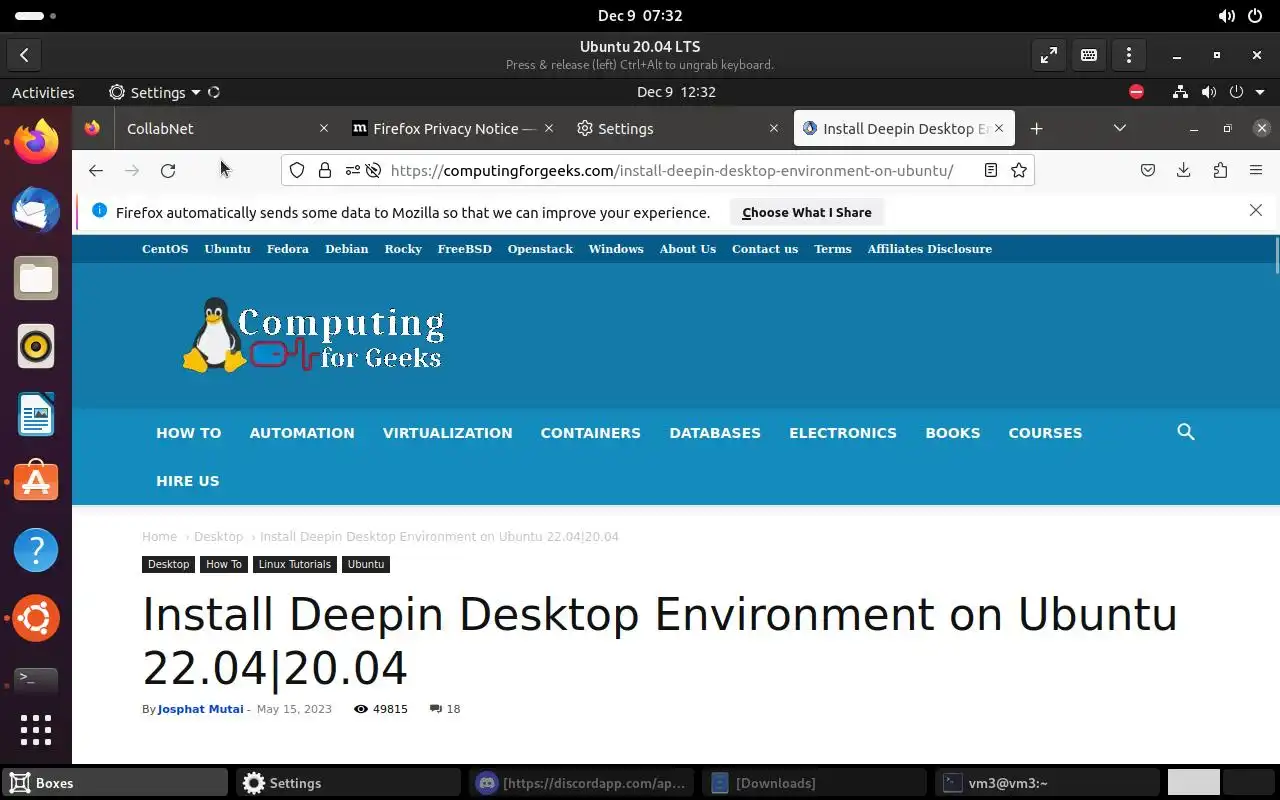Launch LibreOffice Writer from the dock
Image resolution: width=1280 pixels, height=800 pixels.
tap(36, 414)
